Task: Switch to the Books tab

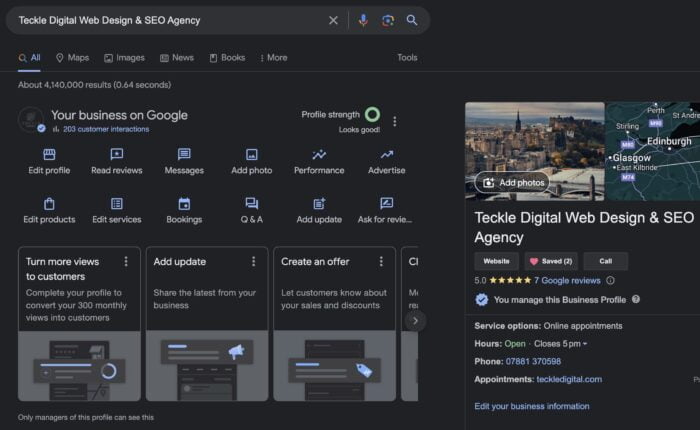Action: coord(227,58)
